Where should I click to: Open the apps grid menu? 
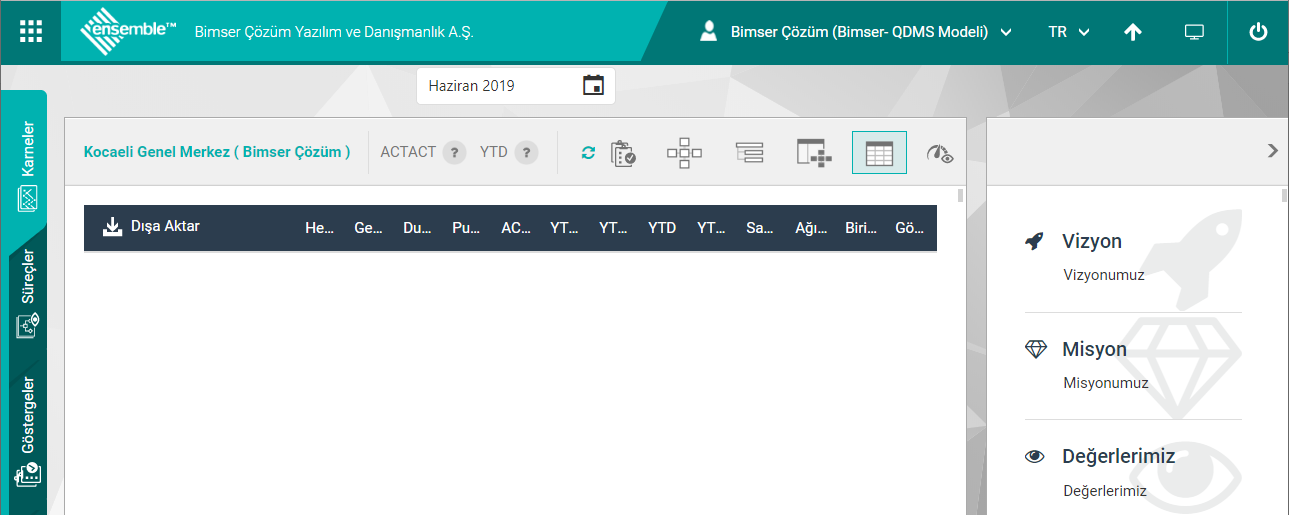pos(31,31)
